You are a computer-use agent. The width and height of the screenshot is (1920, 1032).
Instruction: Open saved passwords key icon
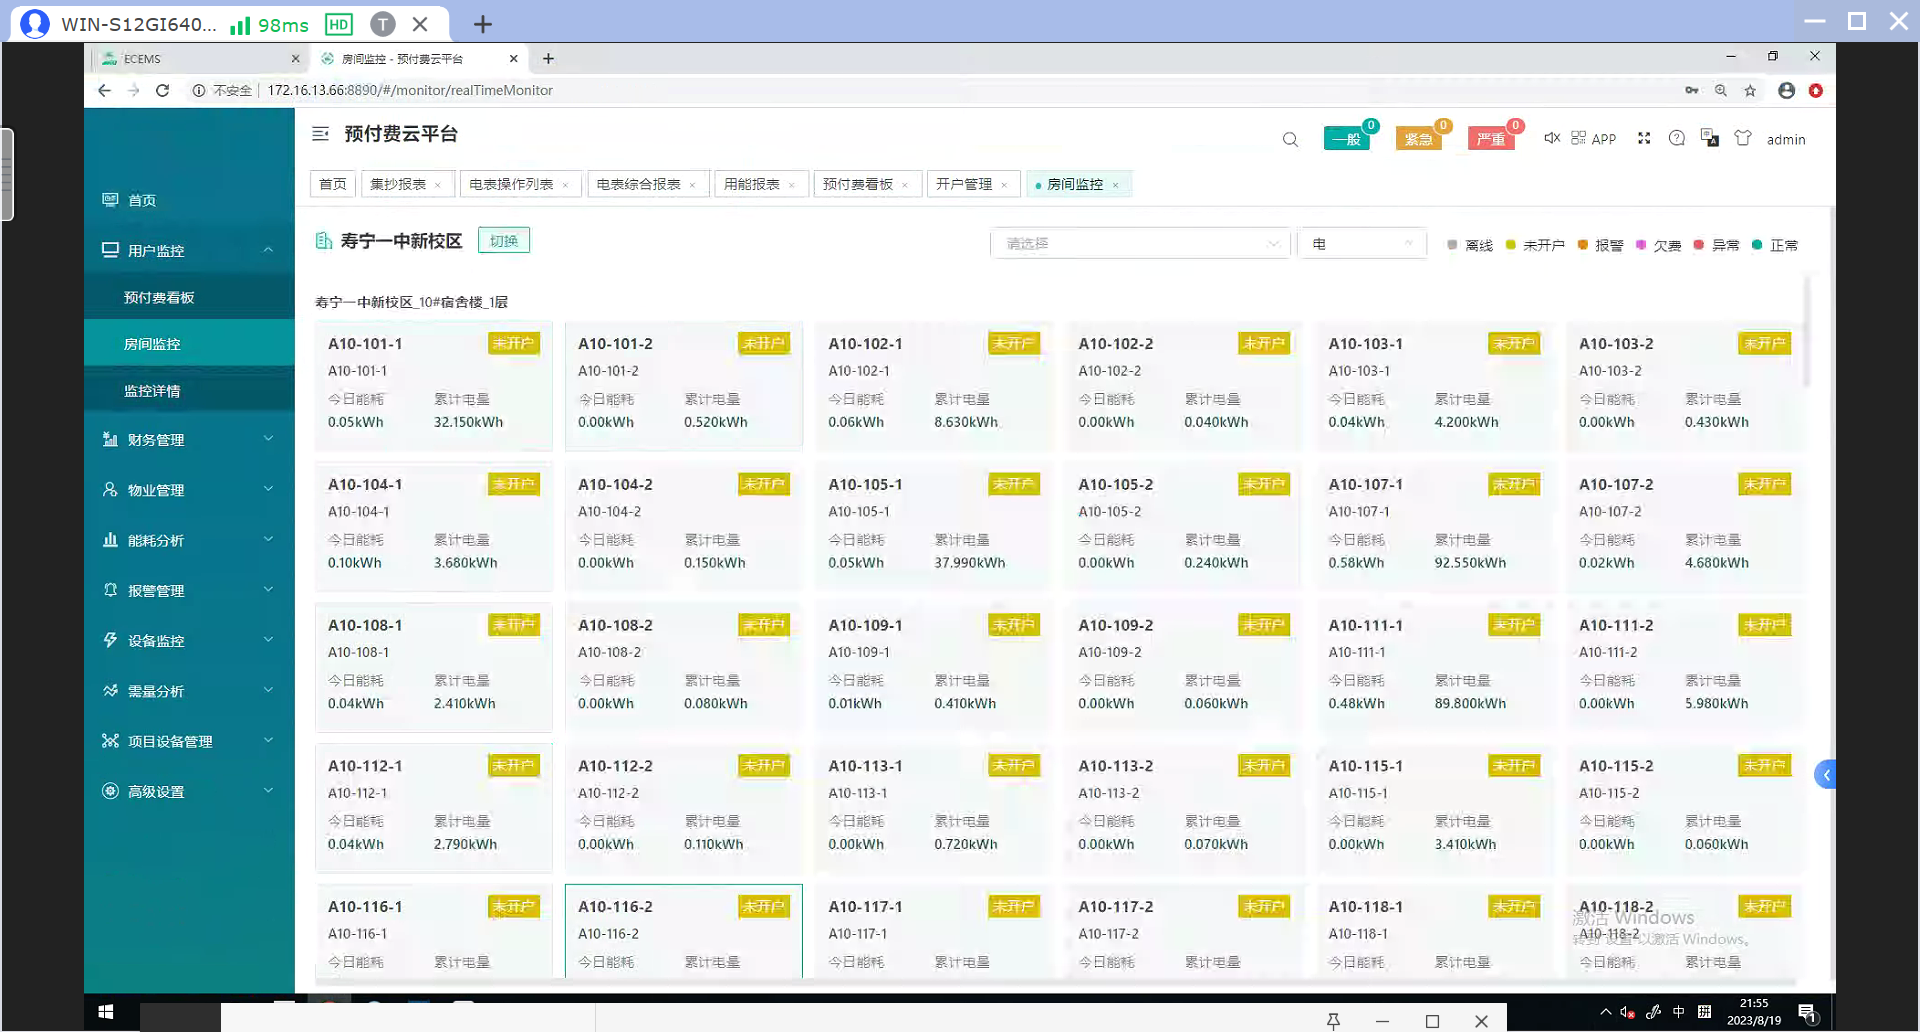1692,90
